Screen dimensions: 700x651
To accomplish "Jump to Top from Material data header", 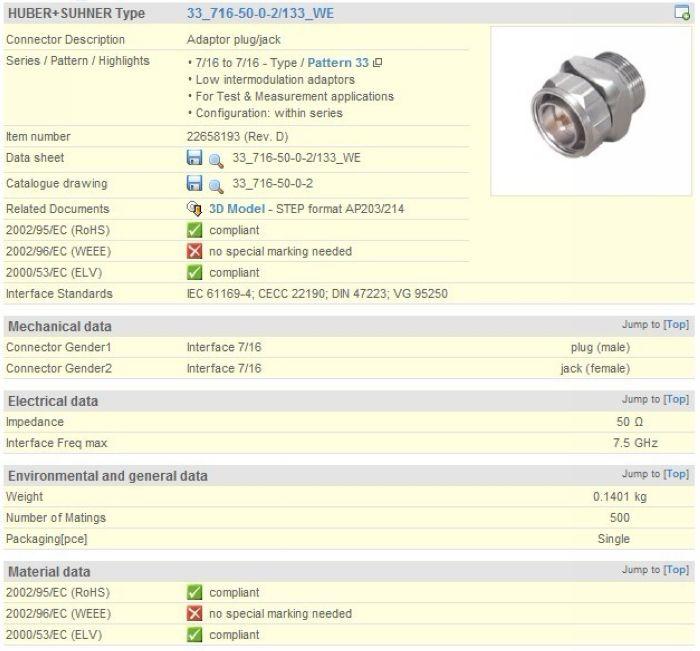I will [x=676, y=569].
